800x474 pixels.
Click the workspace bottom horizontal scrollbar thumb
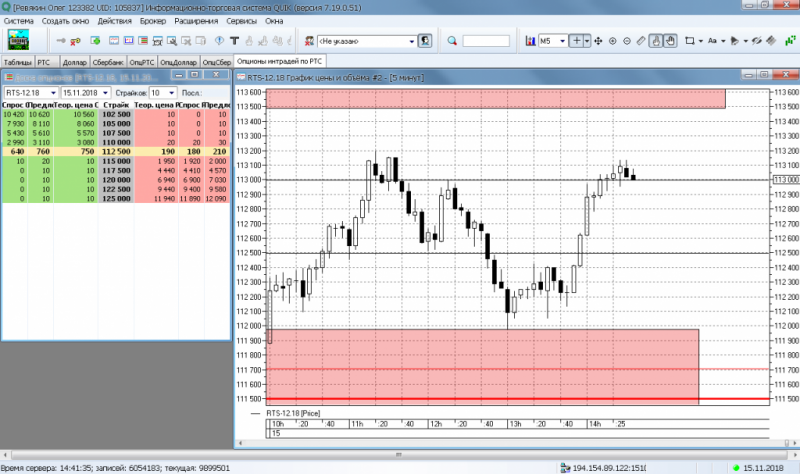(399, 455)
